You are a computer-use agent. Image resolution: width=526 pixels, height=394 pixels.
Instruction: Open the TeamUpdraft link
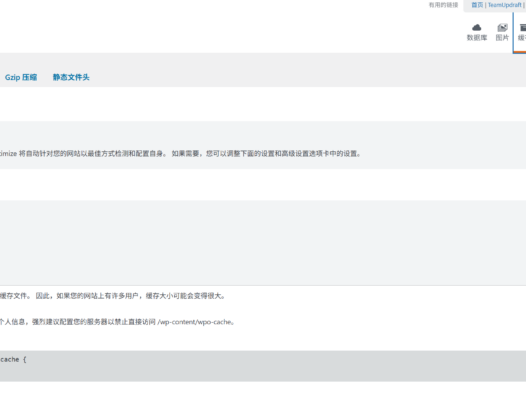tap(505, 5)
